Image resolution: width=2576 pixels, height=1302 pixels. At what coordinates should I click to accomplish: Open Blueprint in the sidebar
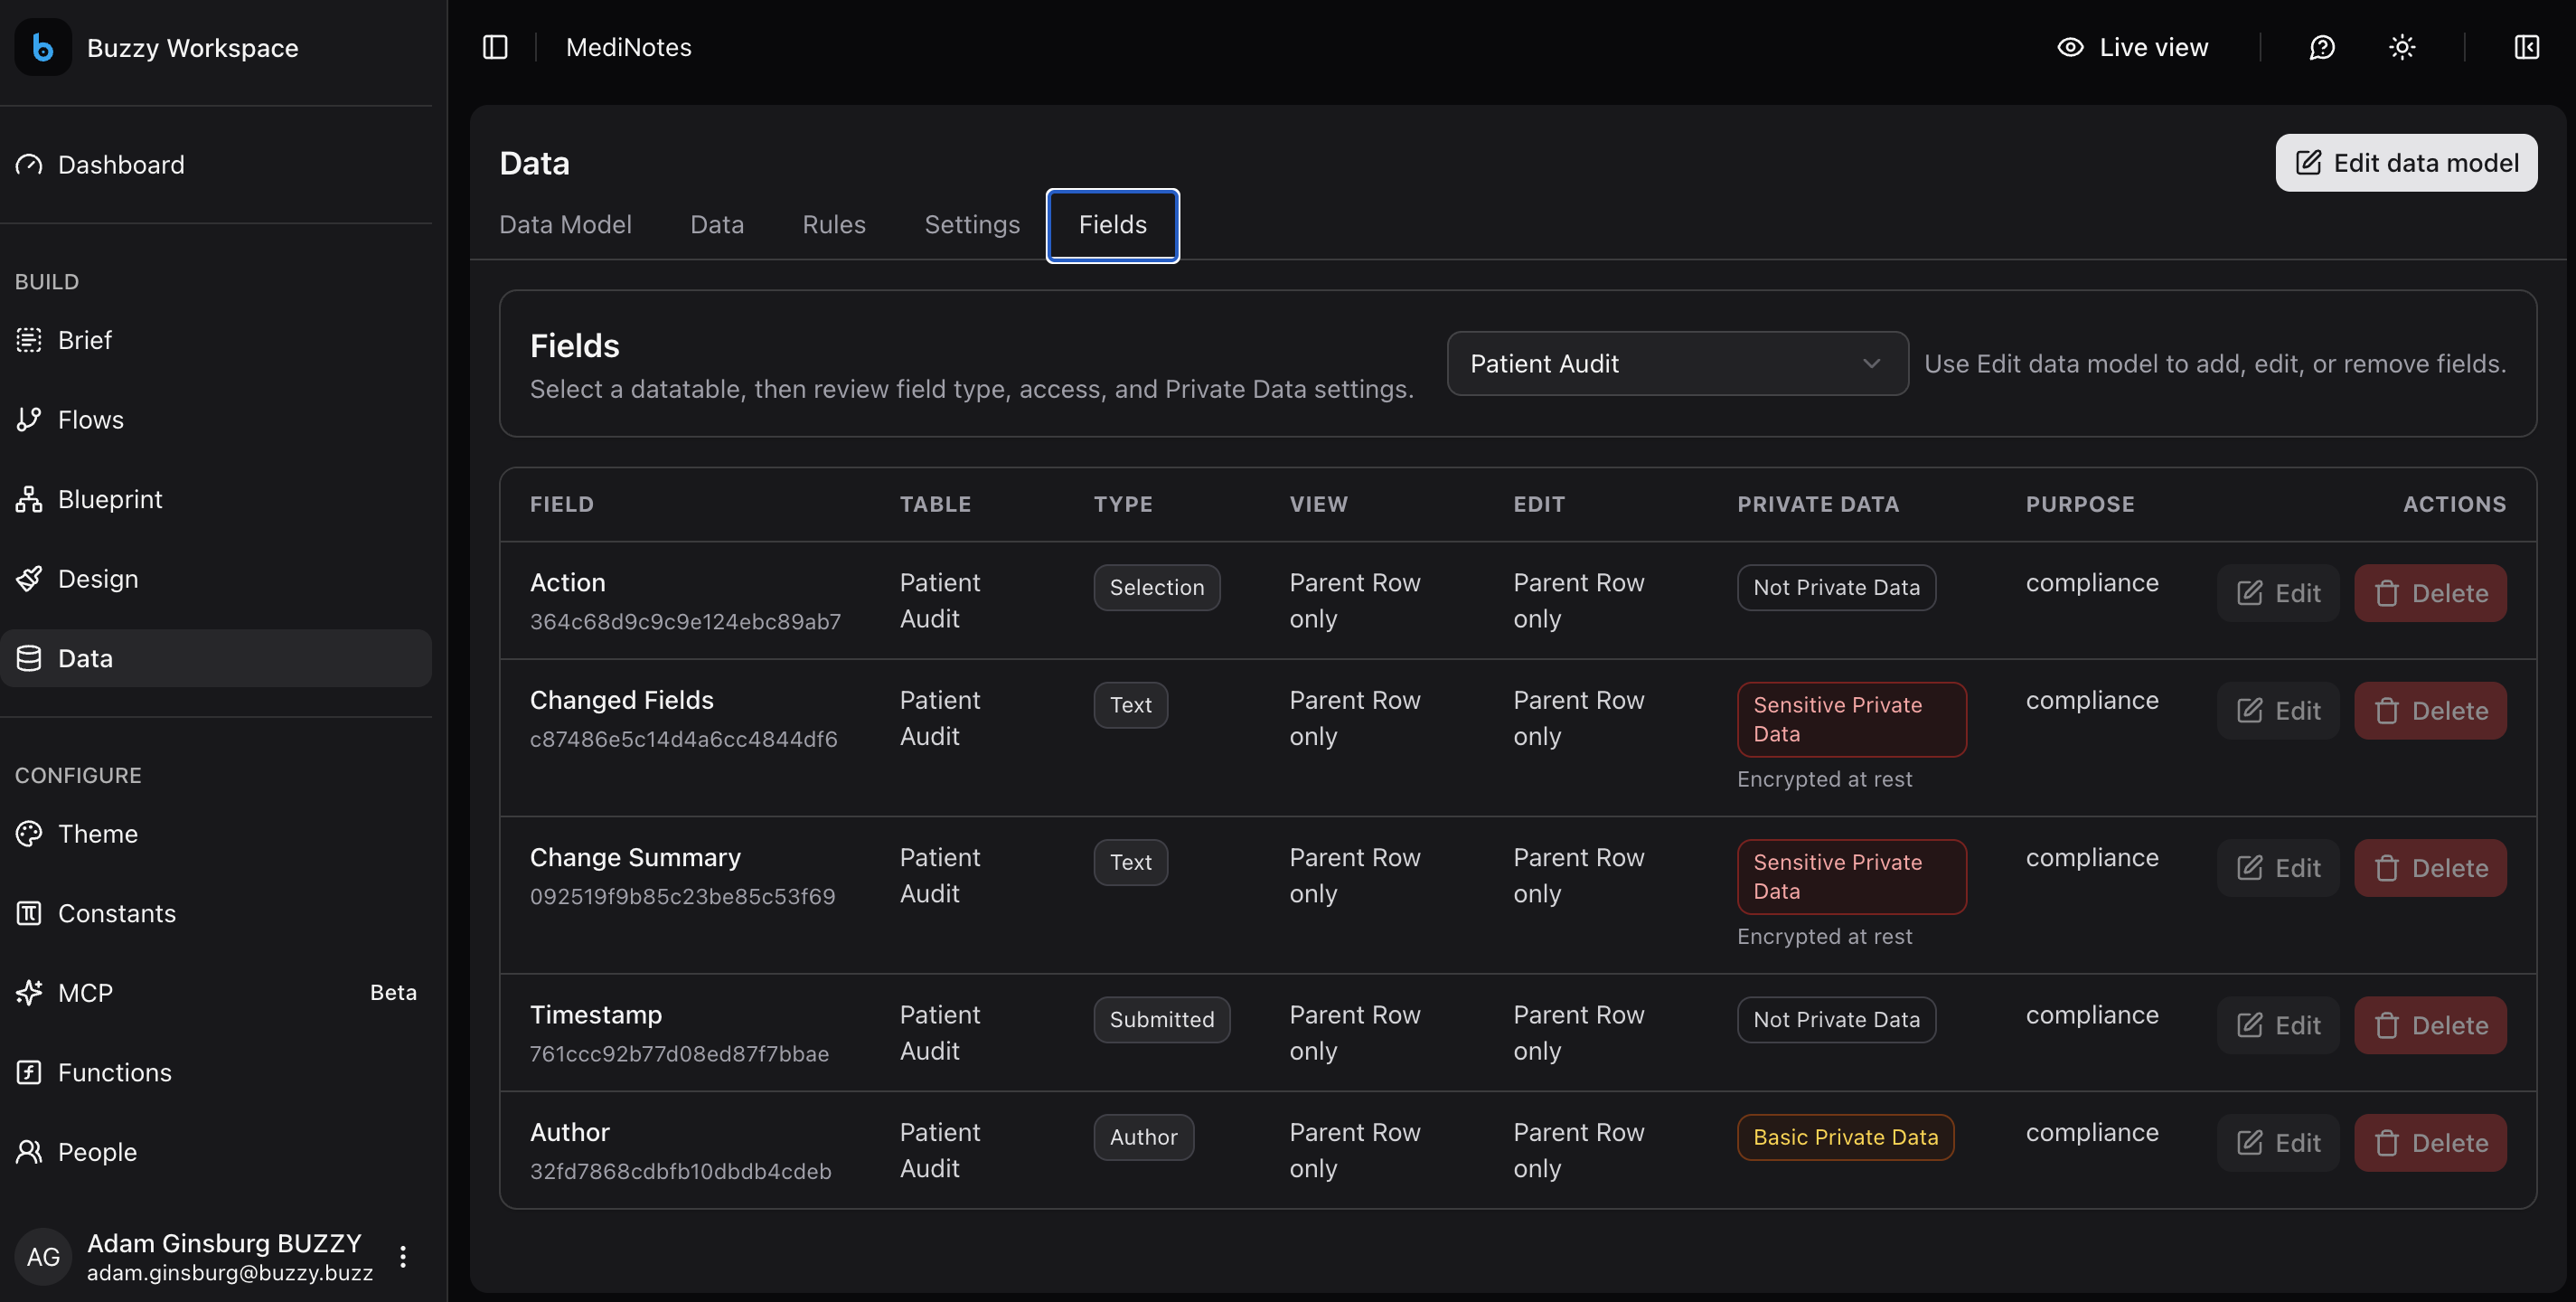[x=216, y=499]
